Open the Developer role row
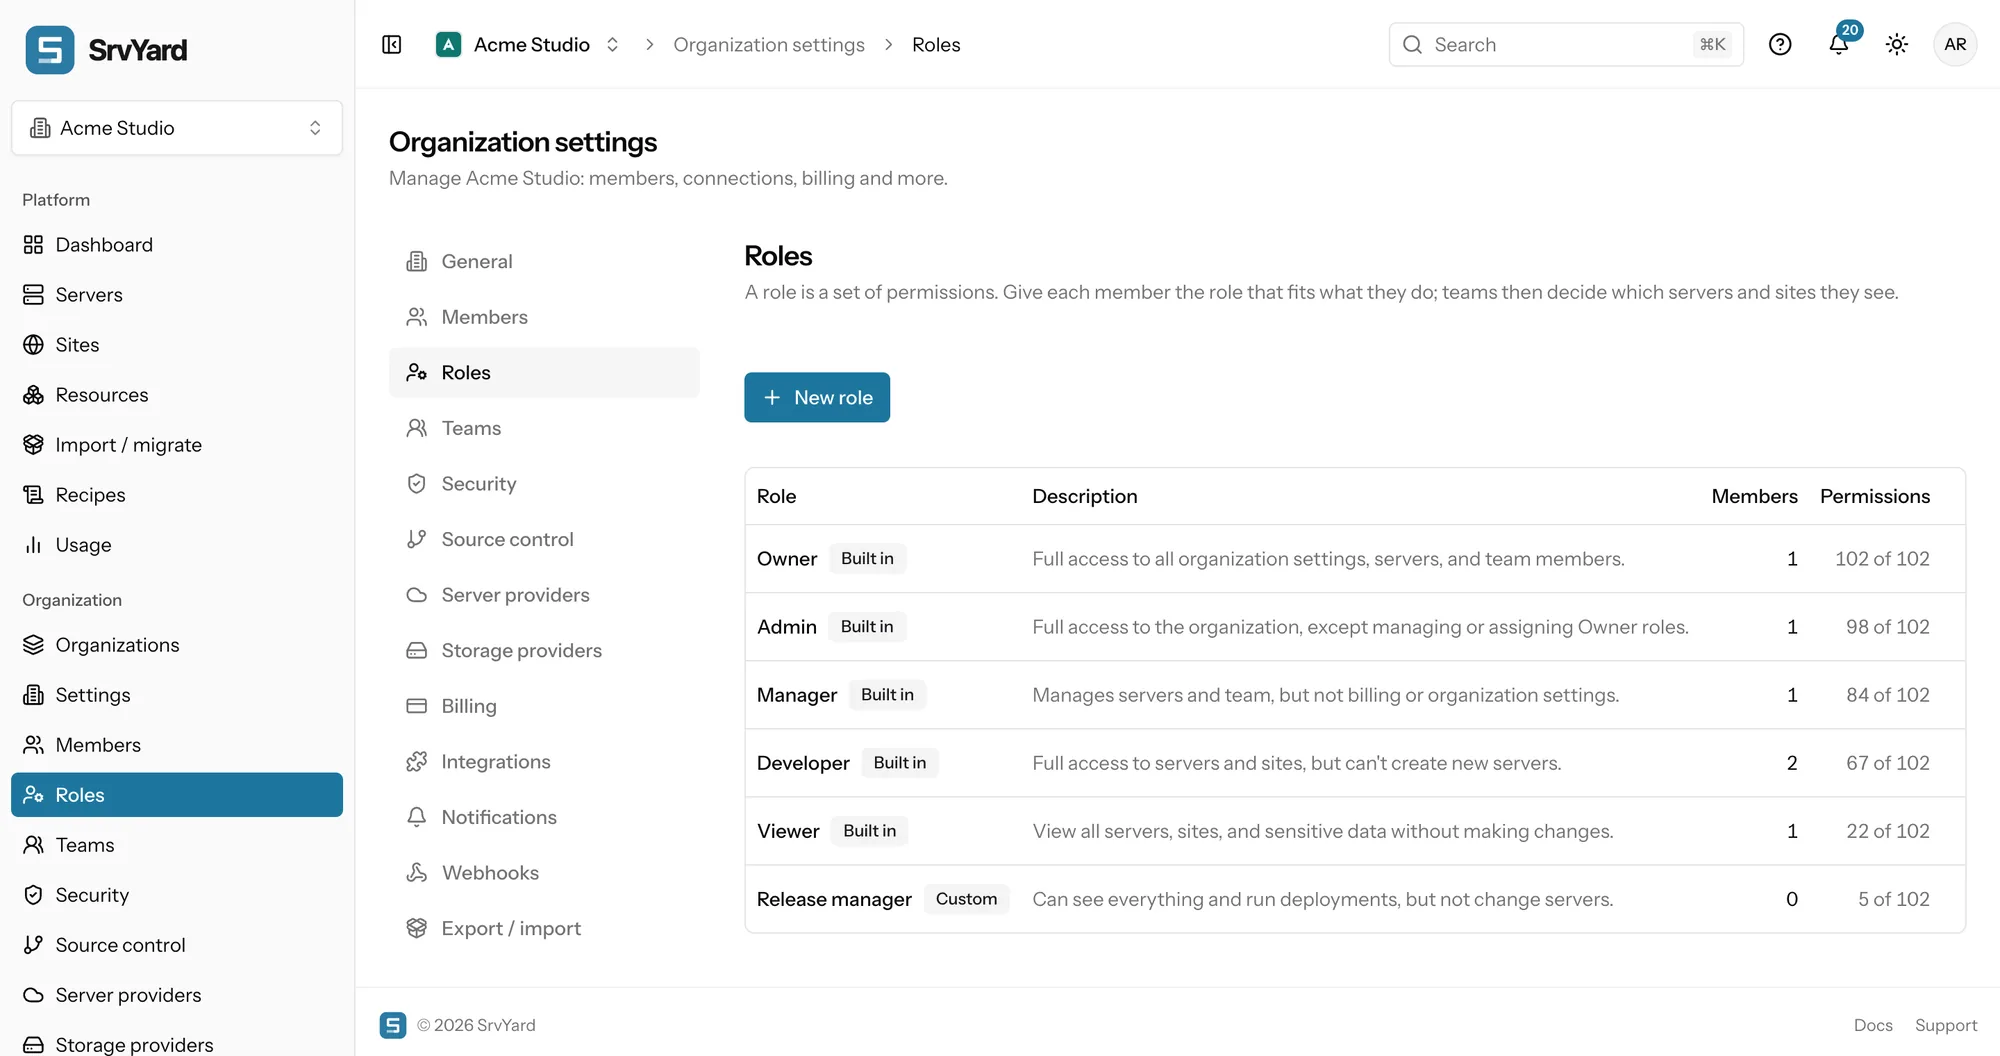2000x1056 pixels. (1355, 763)
